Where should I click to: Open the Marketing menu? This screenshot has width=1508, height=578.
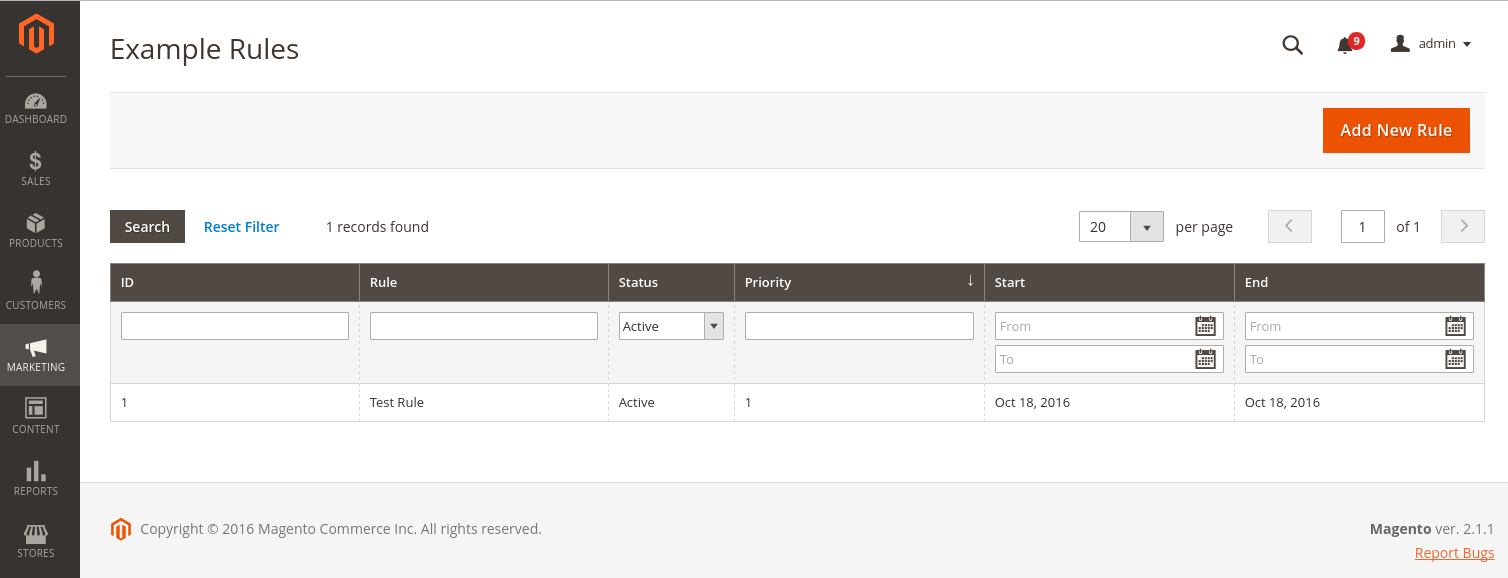(36, 355)
